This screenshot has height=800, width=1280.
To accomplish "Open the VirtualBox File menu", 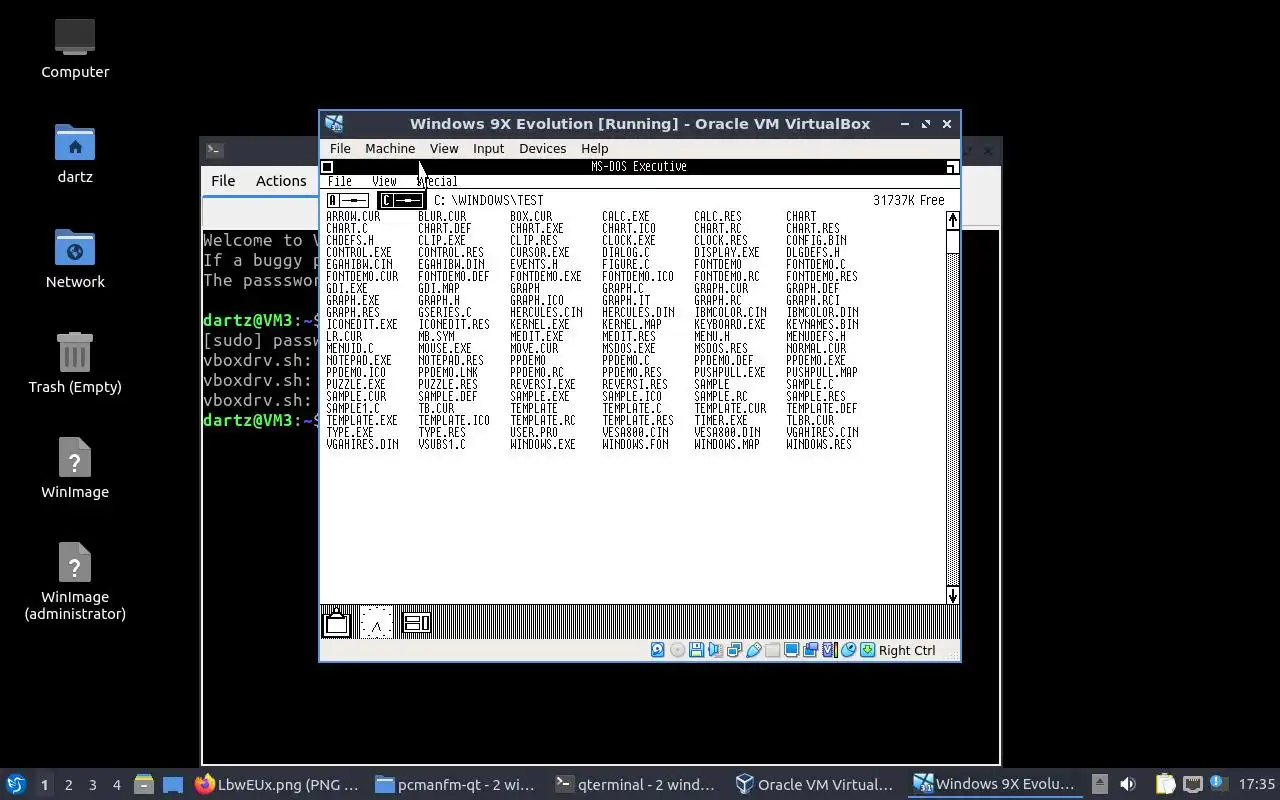I will (x=340, y=148).
